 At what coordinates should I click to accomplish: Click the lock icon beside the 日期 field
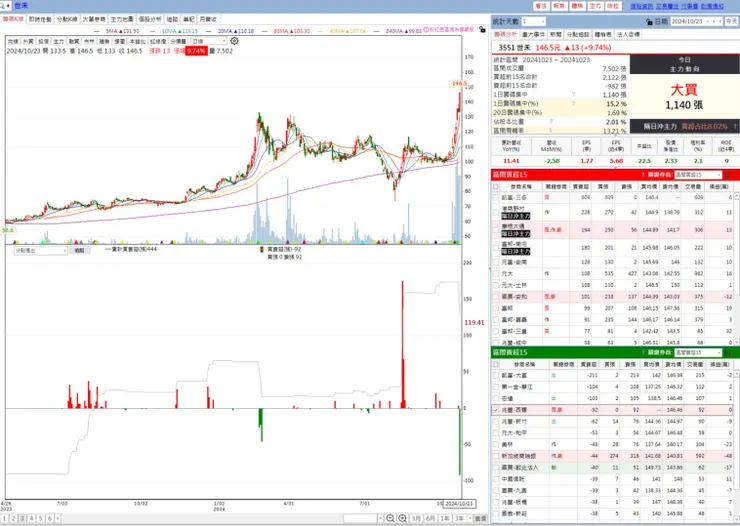649,22
